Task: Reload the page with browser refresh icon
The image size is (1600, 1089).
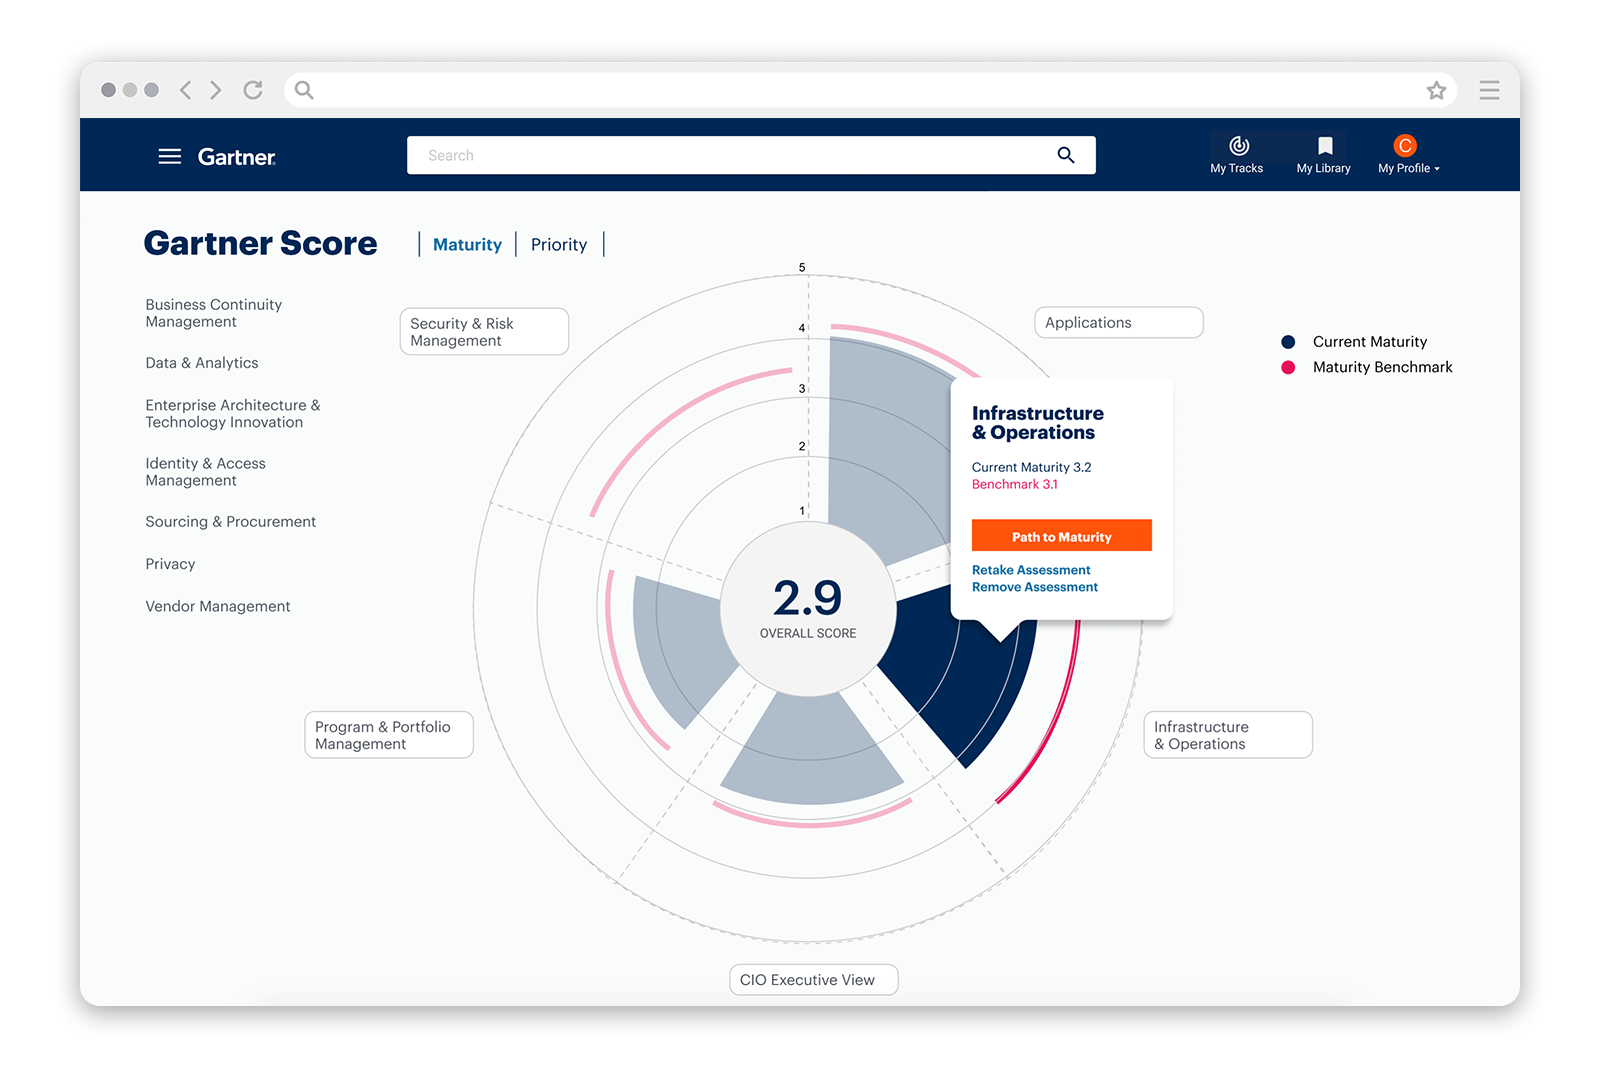Action: (x=253, y=90)
